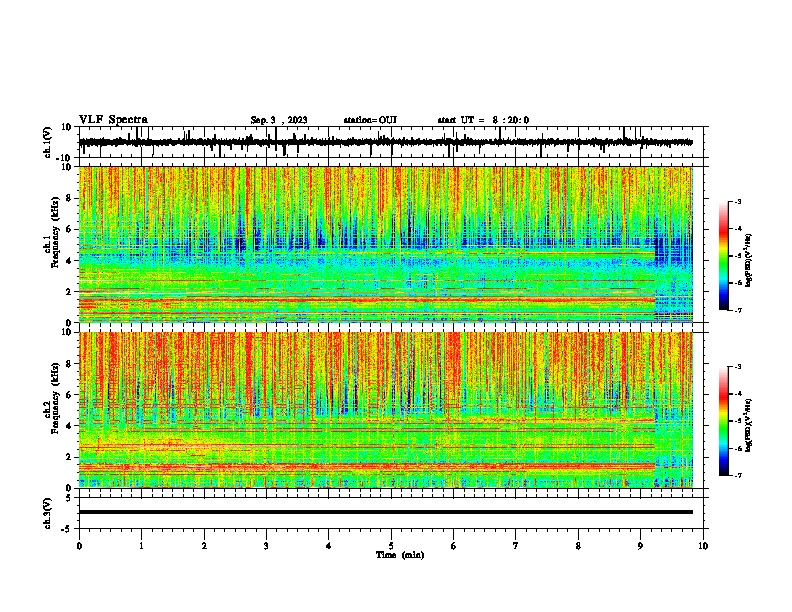
Task: Click inside the ch.1 frequency spectrogram
Action: tap(386, 244)
